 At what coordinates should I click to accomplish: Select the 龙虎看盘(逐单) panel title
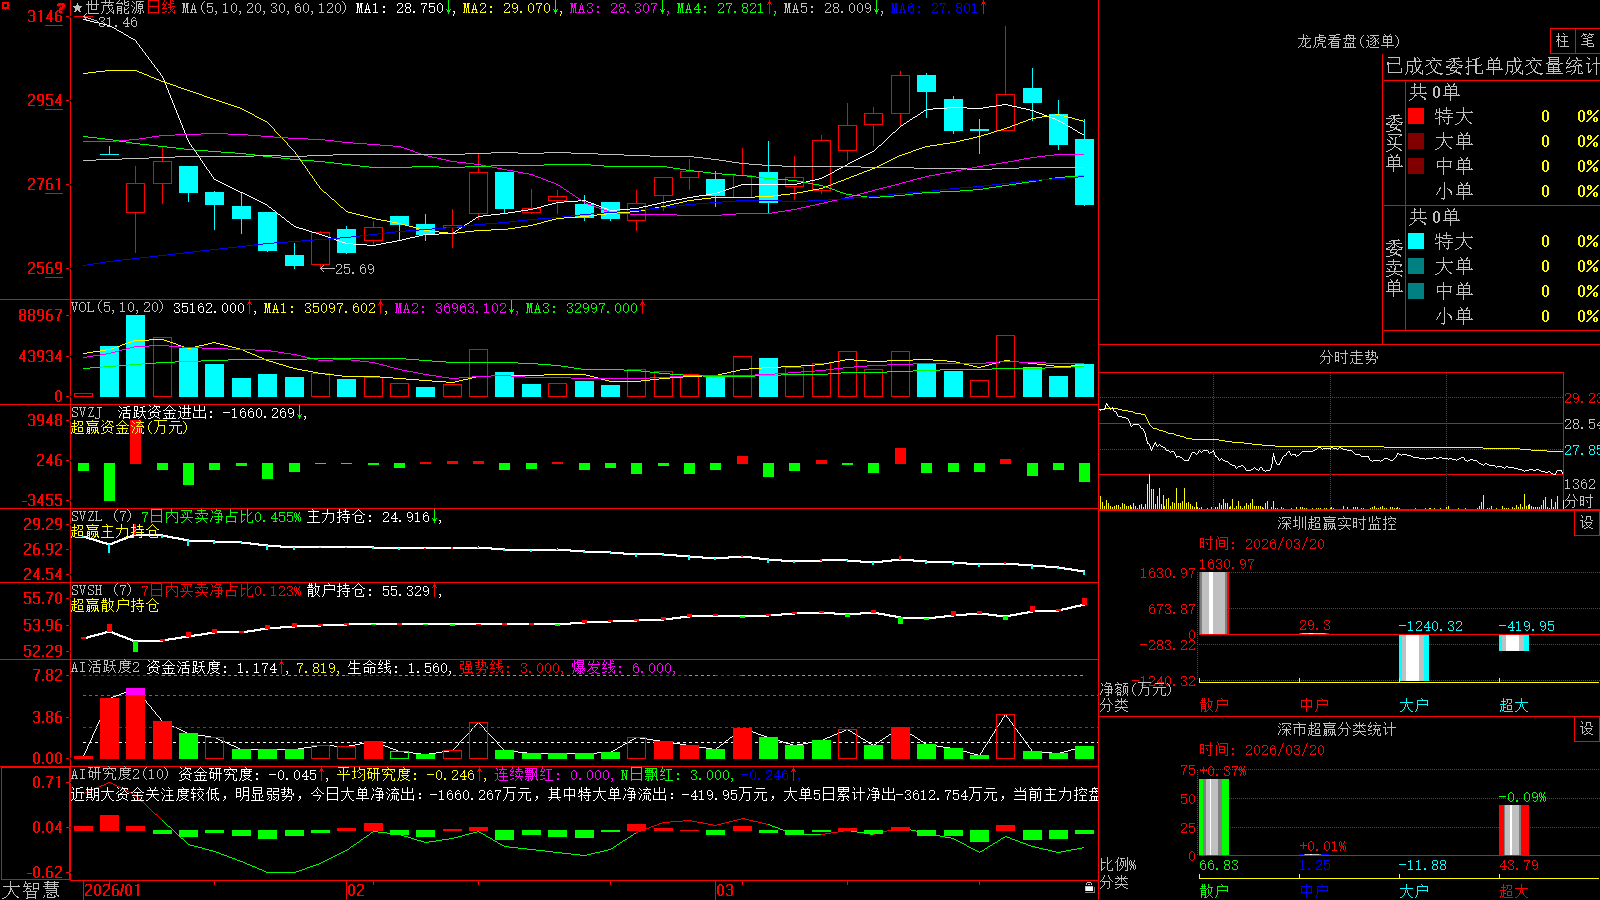pos(1348,41)
